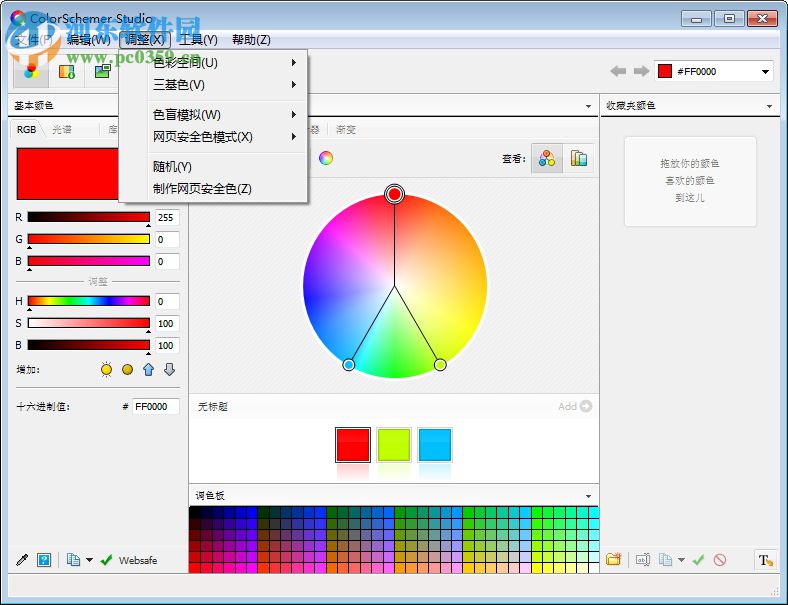This screenshot has height=605, width=788.
Task: Open the 三基色(V) submenu
Action: (213, 85)
